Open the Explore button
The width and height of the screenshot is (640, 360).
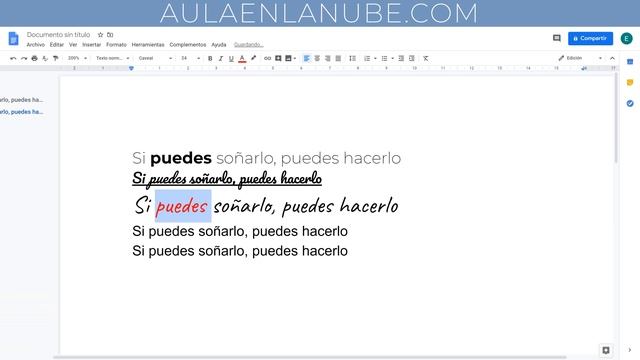pos(606,350)
